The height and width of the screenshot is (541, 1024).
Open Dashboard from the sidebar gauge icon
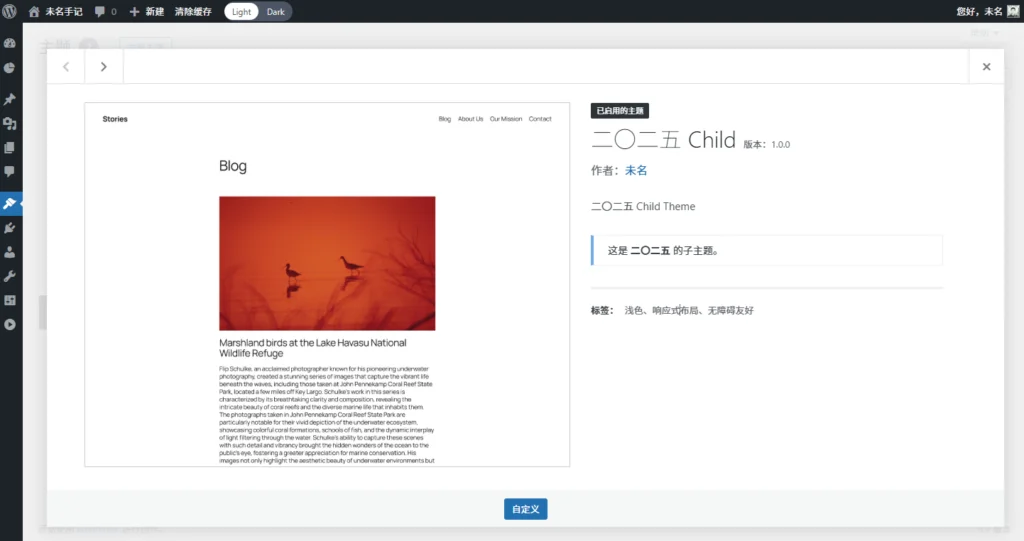[10, 44]
